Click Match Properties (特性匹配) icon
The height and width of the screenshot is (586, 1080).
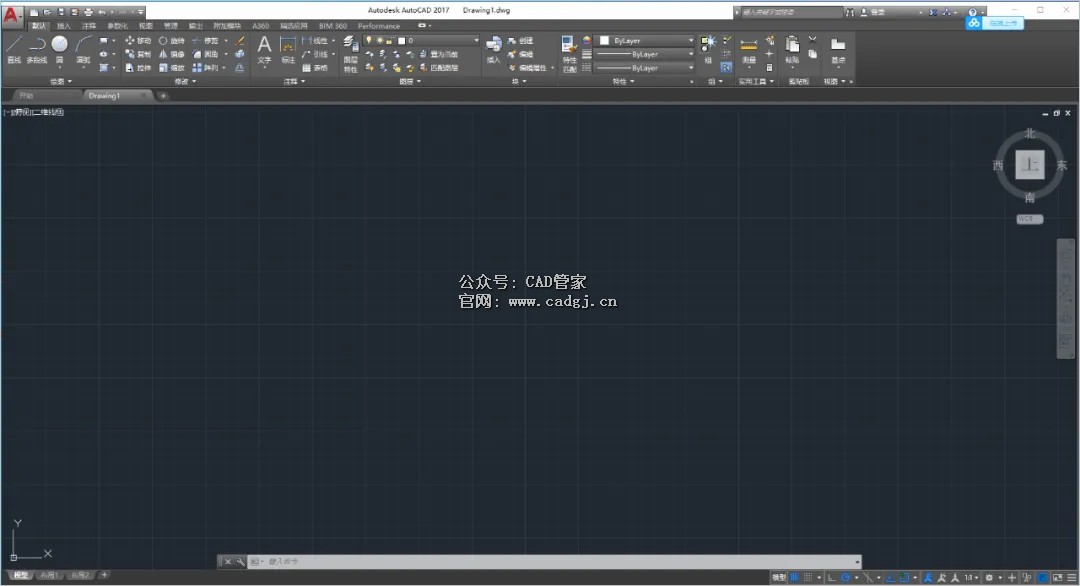[x=569, y=54]
